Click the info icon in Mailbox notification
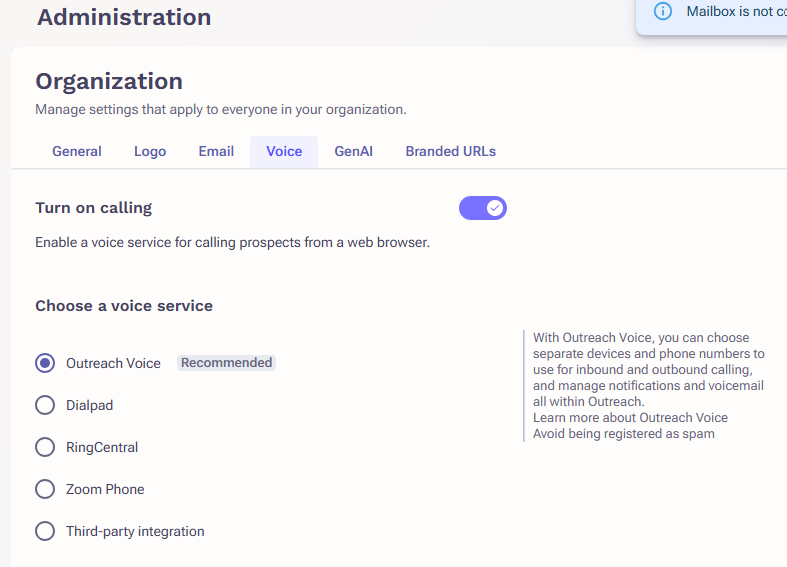 point(663,11)
